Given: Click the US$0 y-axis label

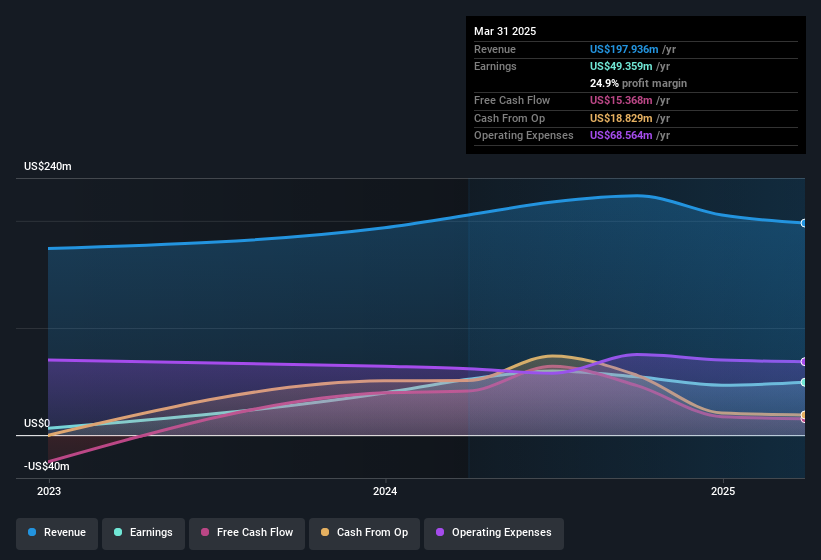Looking at the screenshot, I should click(x=37, y=423).
